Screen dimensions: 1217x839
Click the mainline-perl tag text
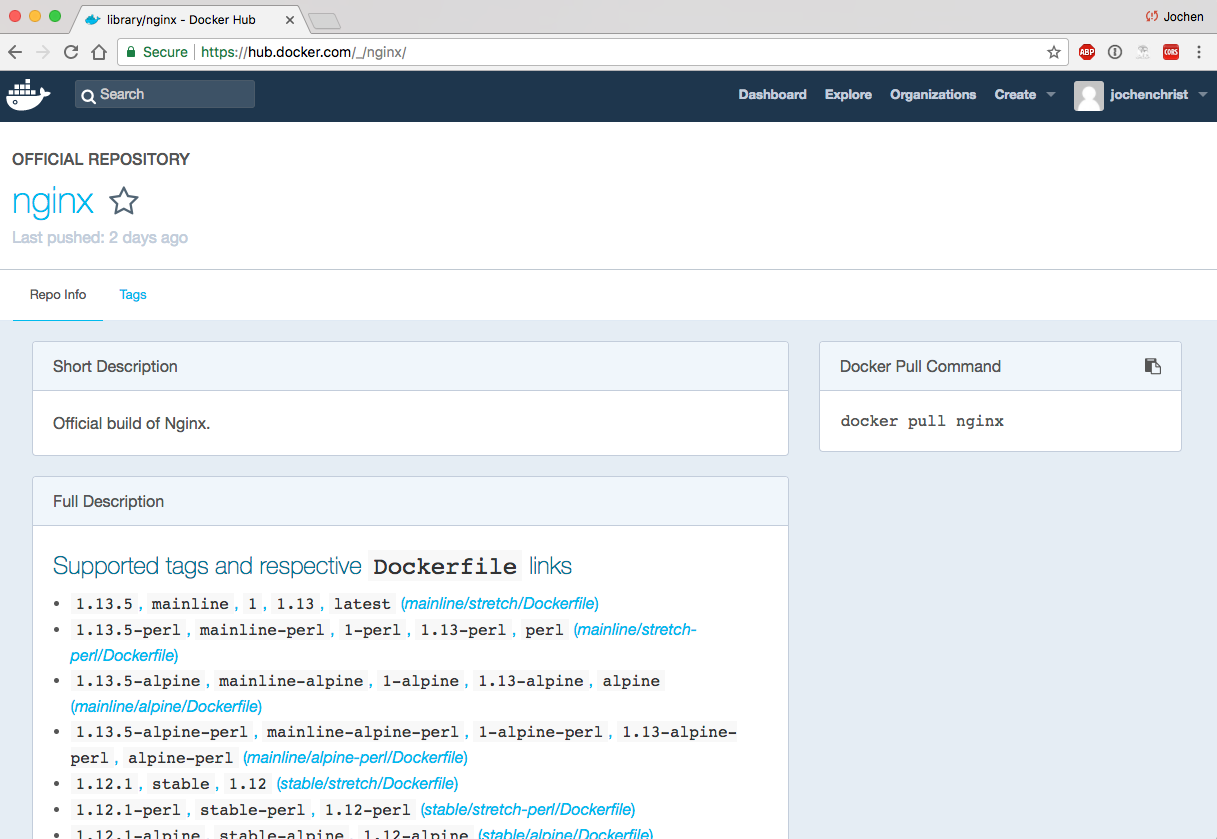(x=262, y=630)
